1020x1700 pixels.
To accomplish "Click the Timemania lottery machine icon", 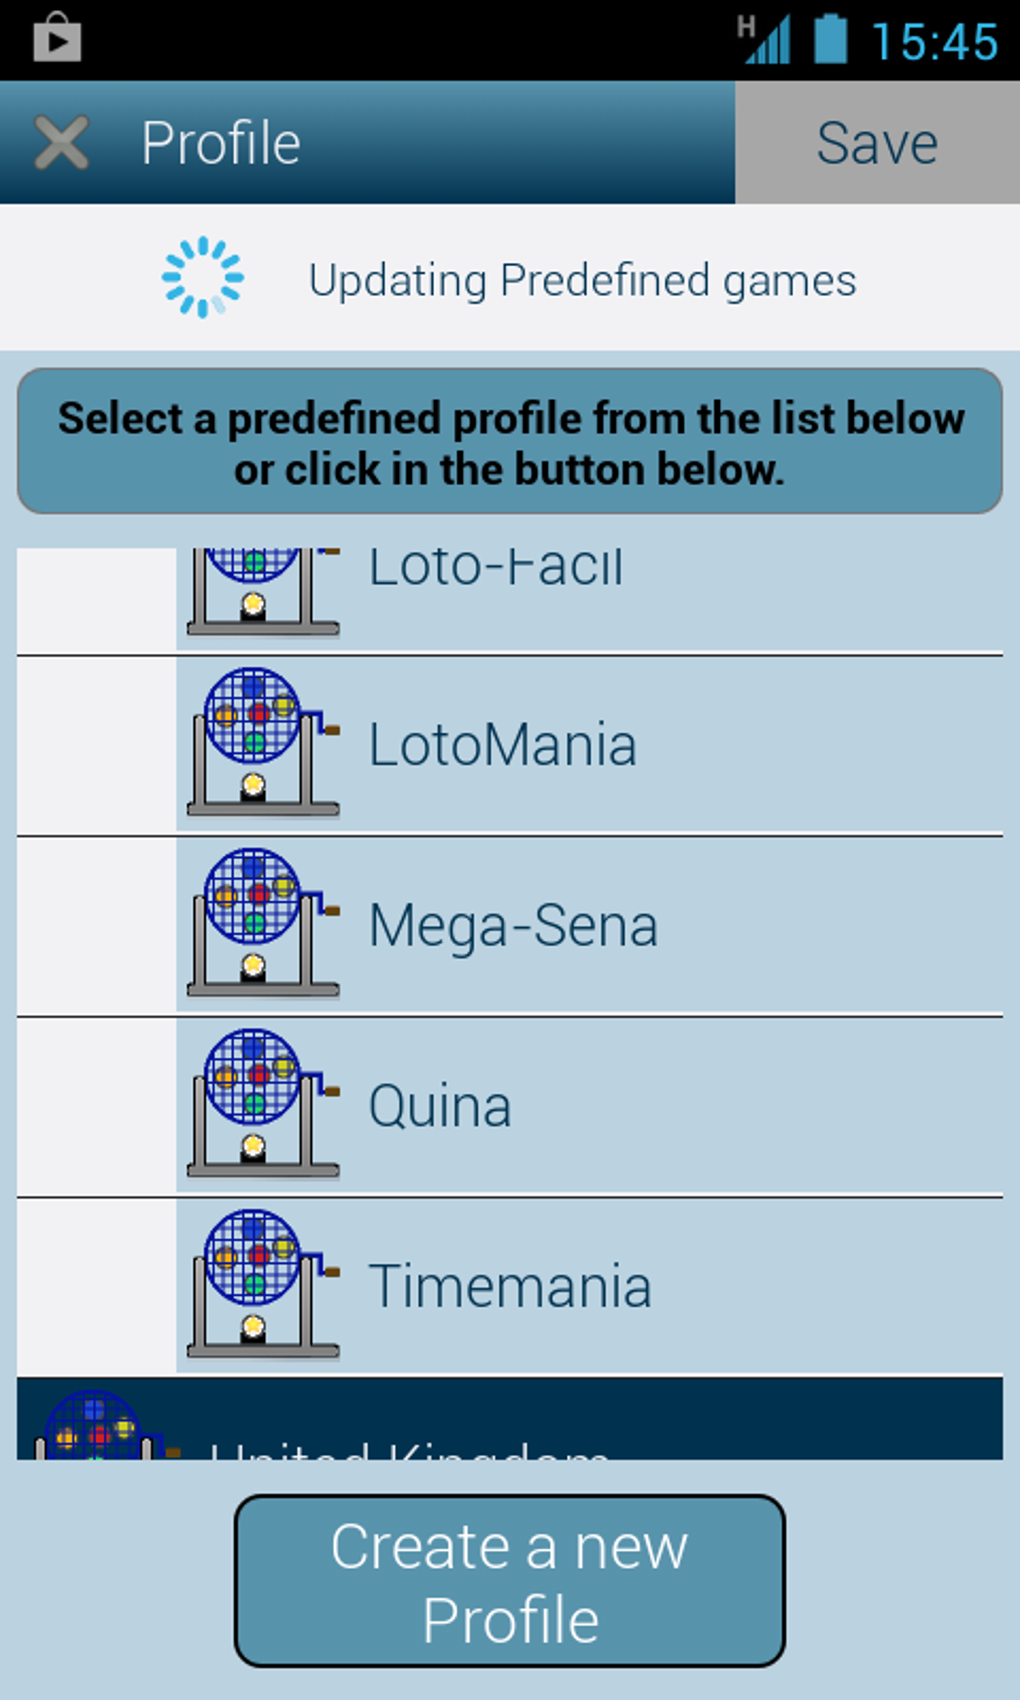I will pos(262,1284).
